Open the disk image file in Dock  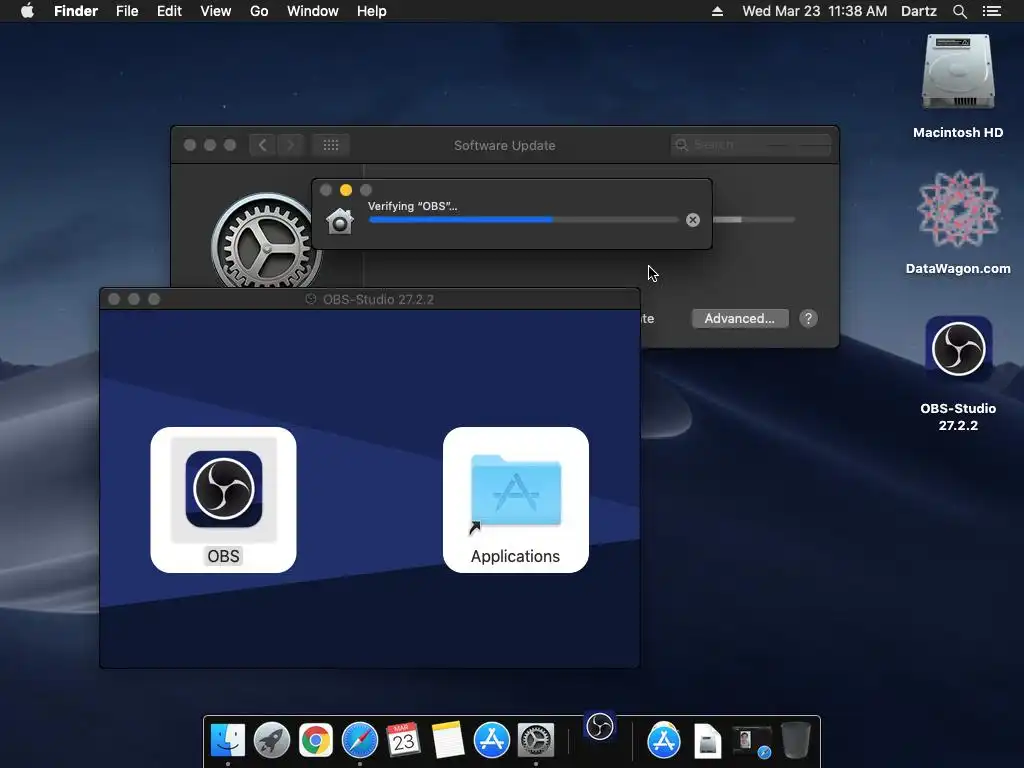707,741
